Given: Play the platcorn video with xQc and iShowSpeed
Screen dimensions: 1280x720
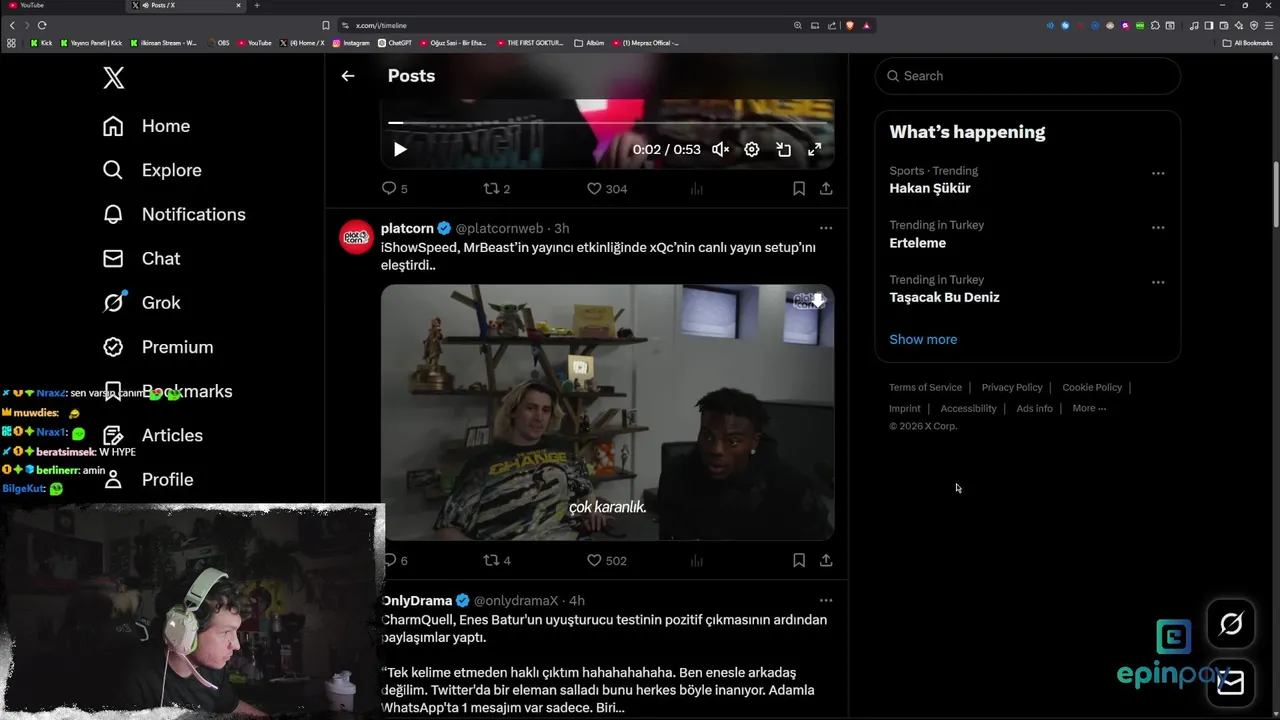Looking at the screenshot, I should coord(607,412).
